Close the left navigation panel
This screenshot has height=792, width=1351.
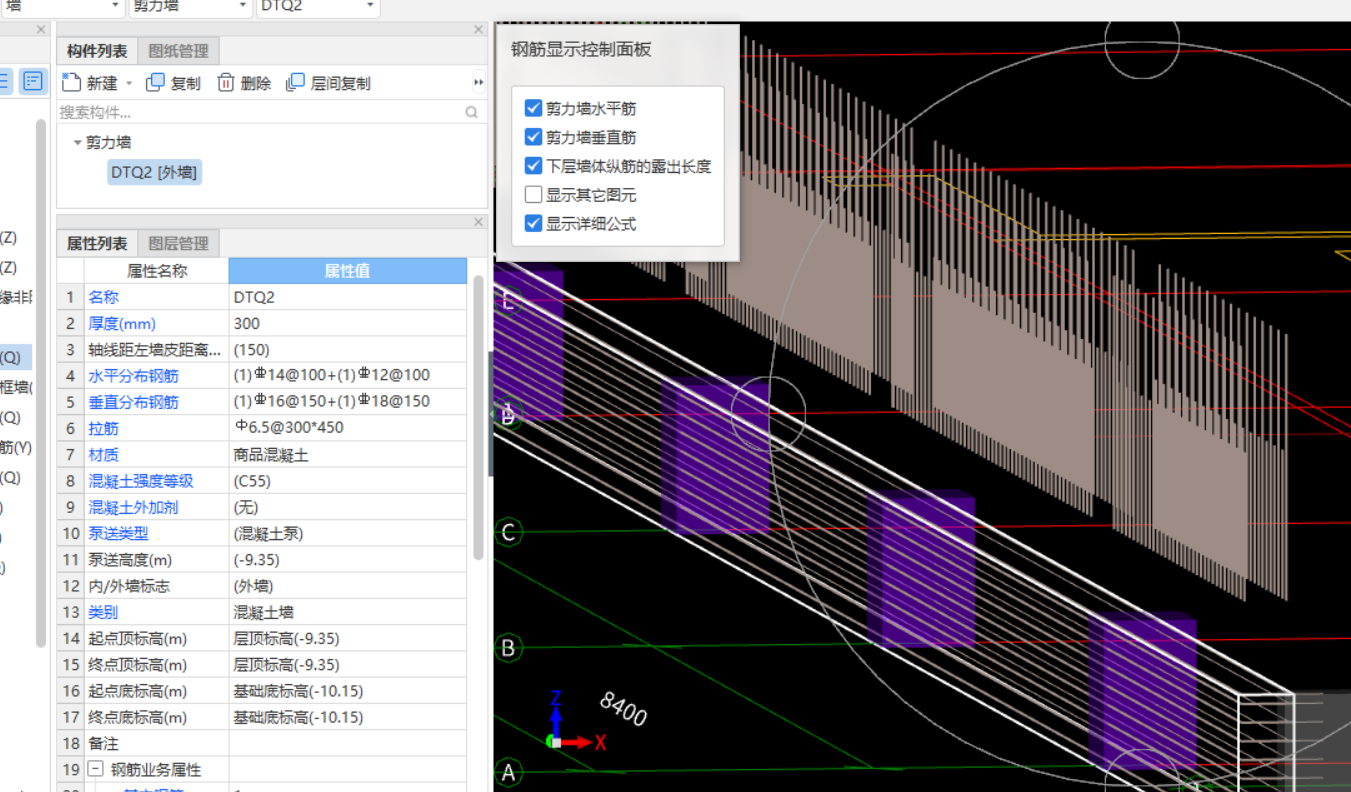point(41,30)
